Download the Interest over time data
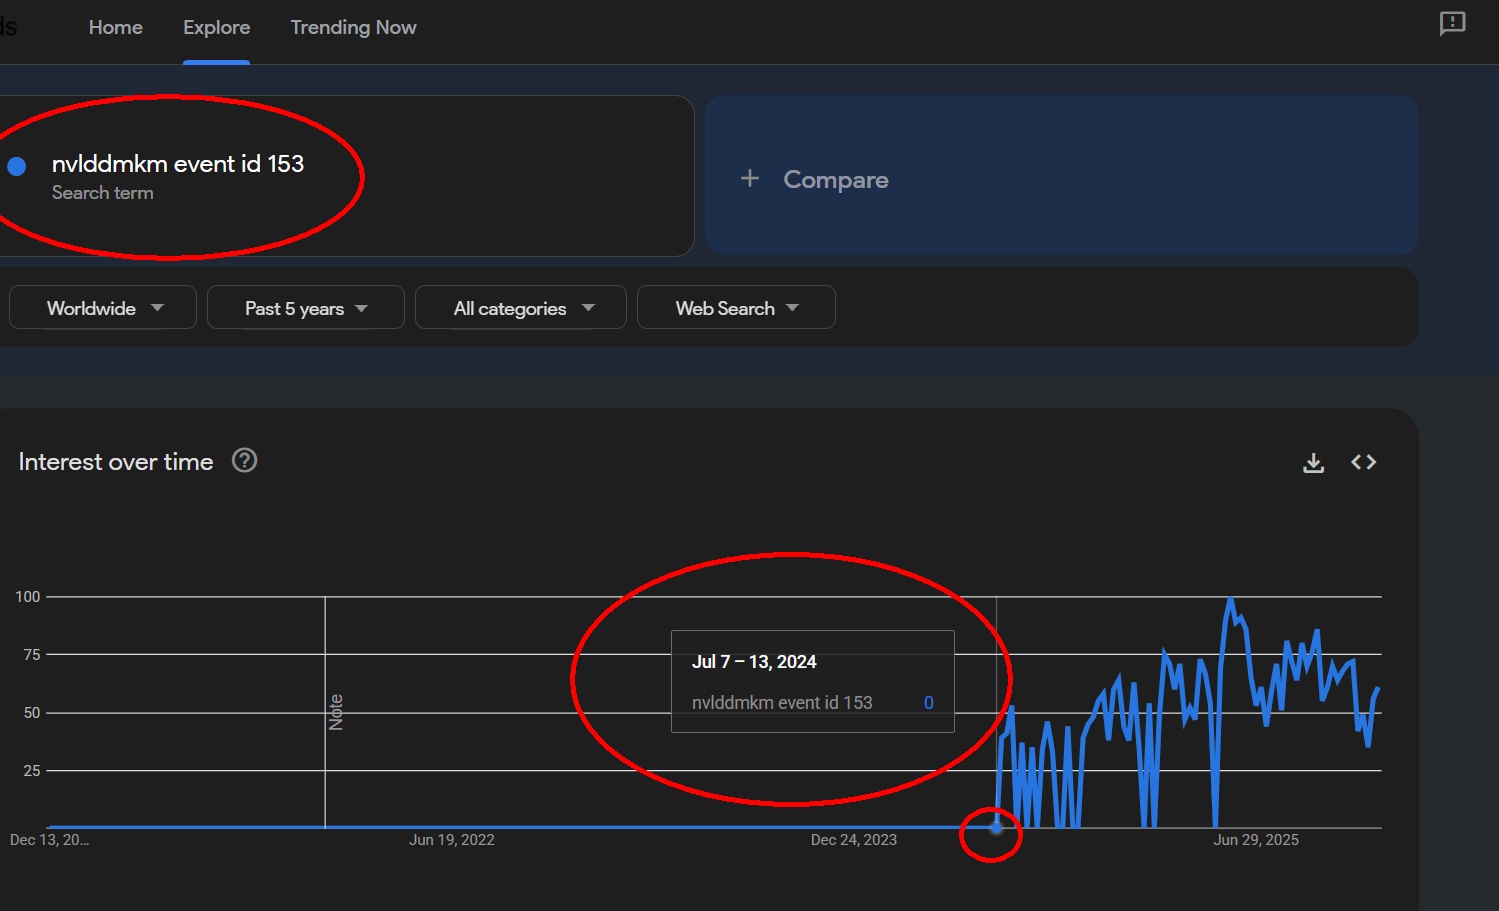Viewport: 1499px width, 911px height. 1314,462
